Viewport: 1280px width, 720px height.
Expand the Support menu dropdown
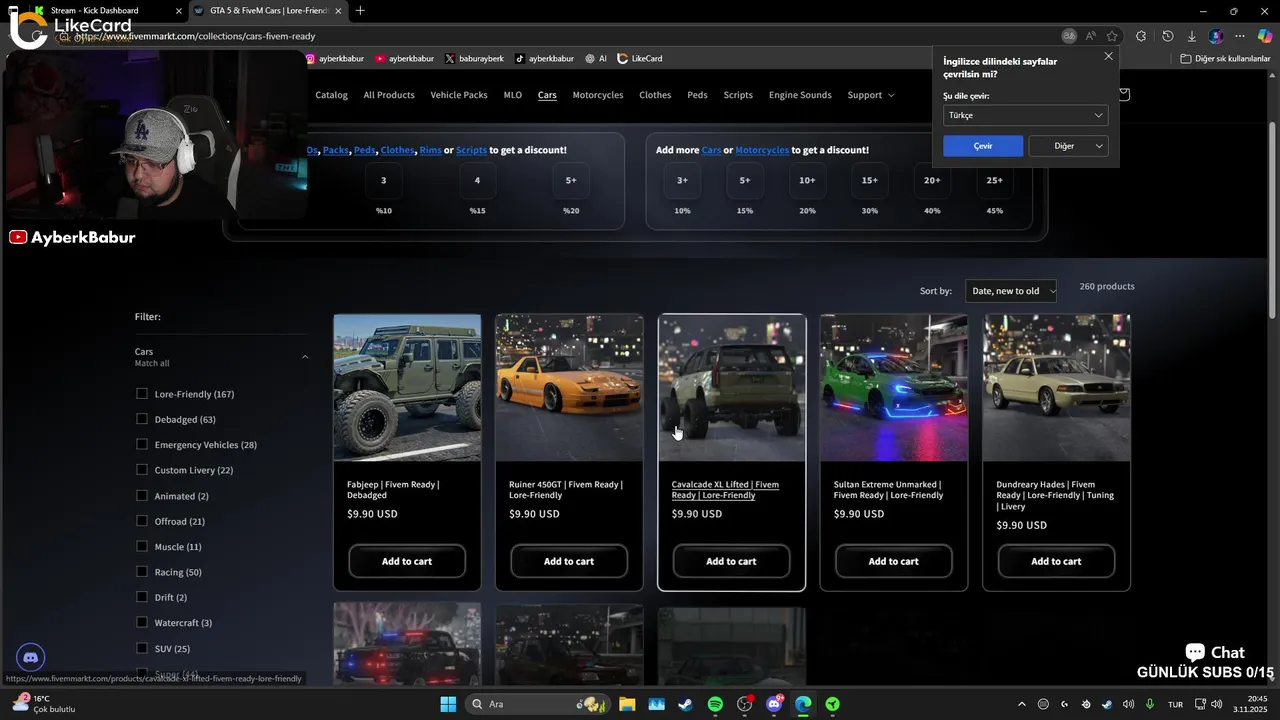[870, 95]
